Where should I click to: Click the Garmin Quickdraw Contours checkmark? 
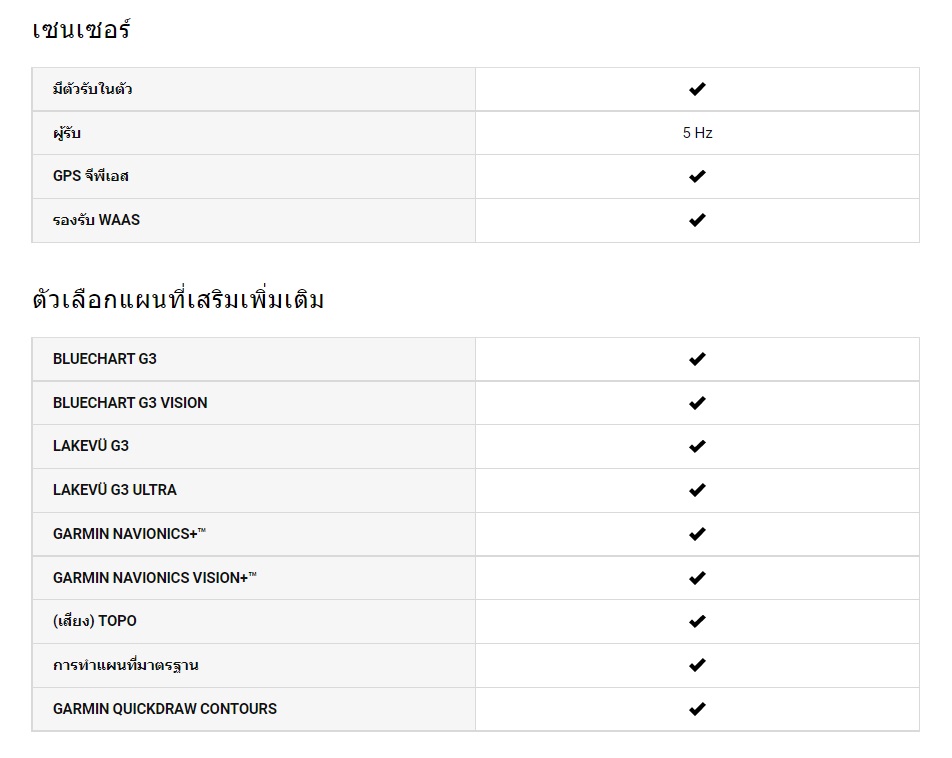(697, 709)
